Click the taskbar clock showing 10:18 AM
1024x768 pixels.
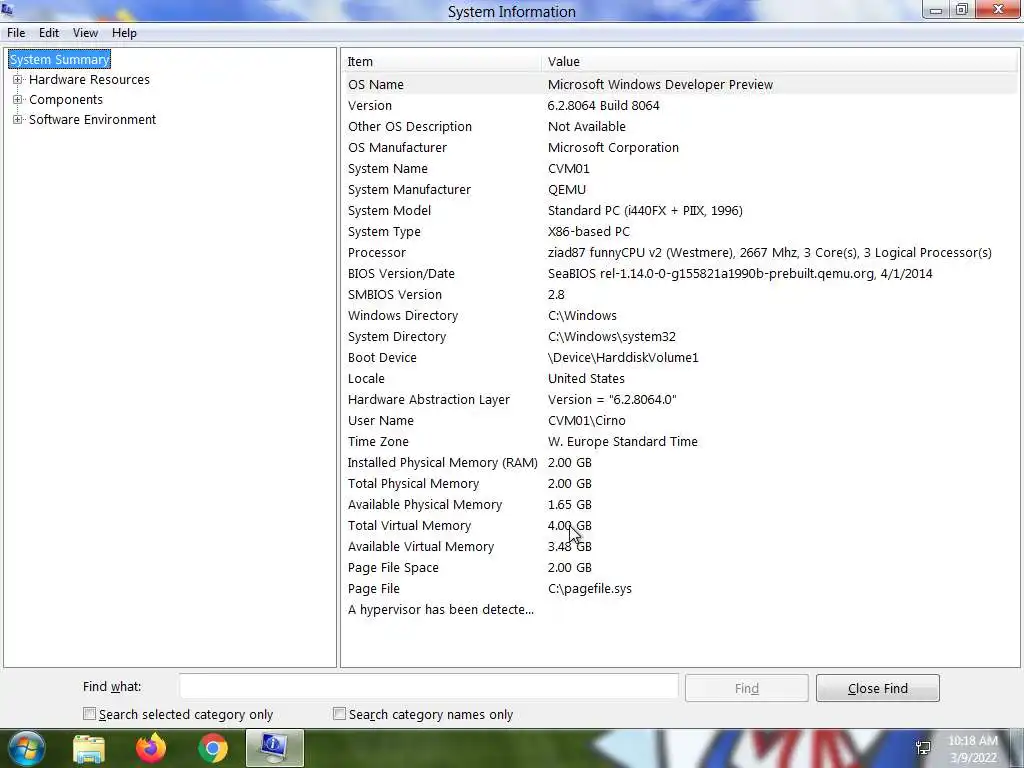click(973, 749)
